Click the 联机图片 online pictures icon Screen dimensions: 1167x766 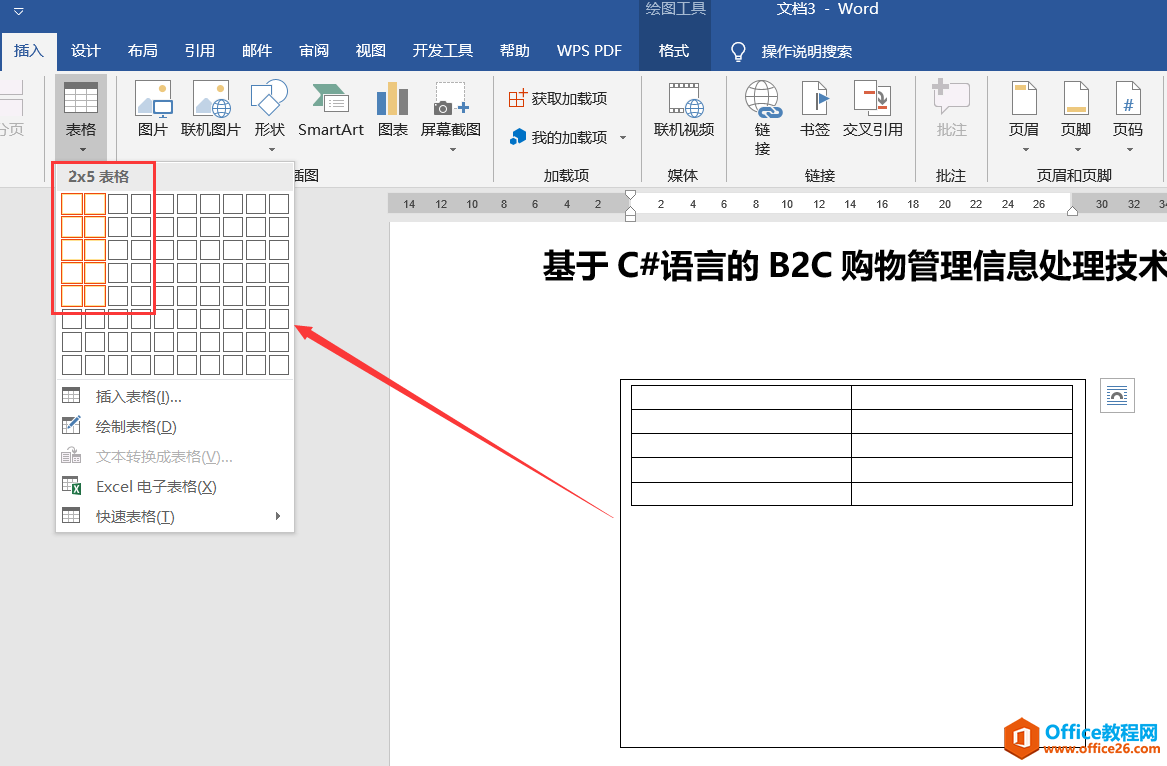pyautogui.click(x=211, y=109)
